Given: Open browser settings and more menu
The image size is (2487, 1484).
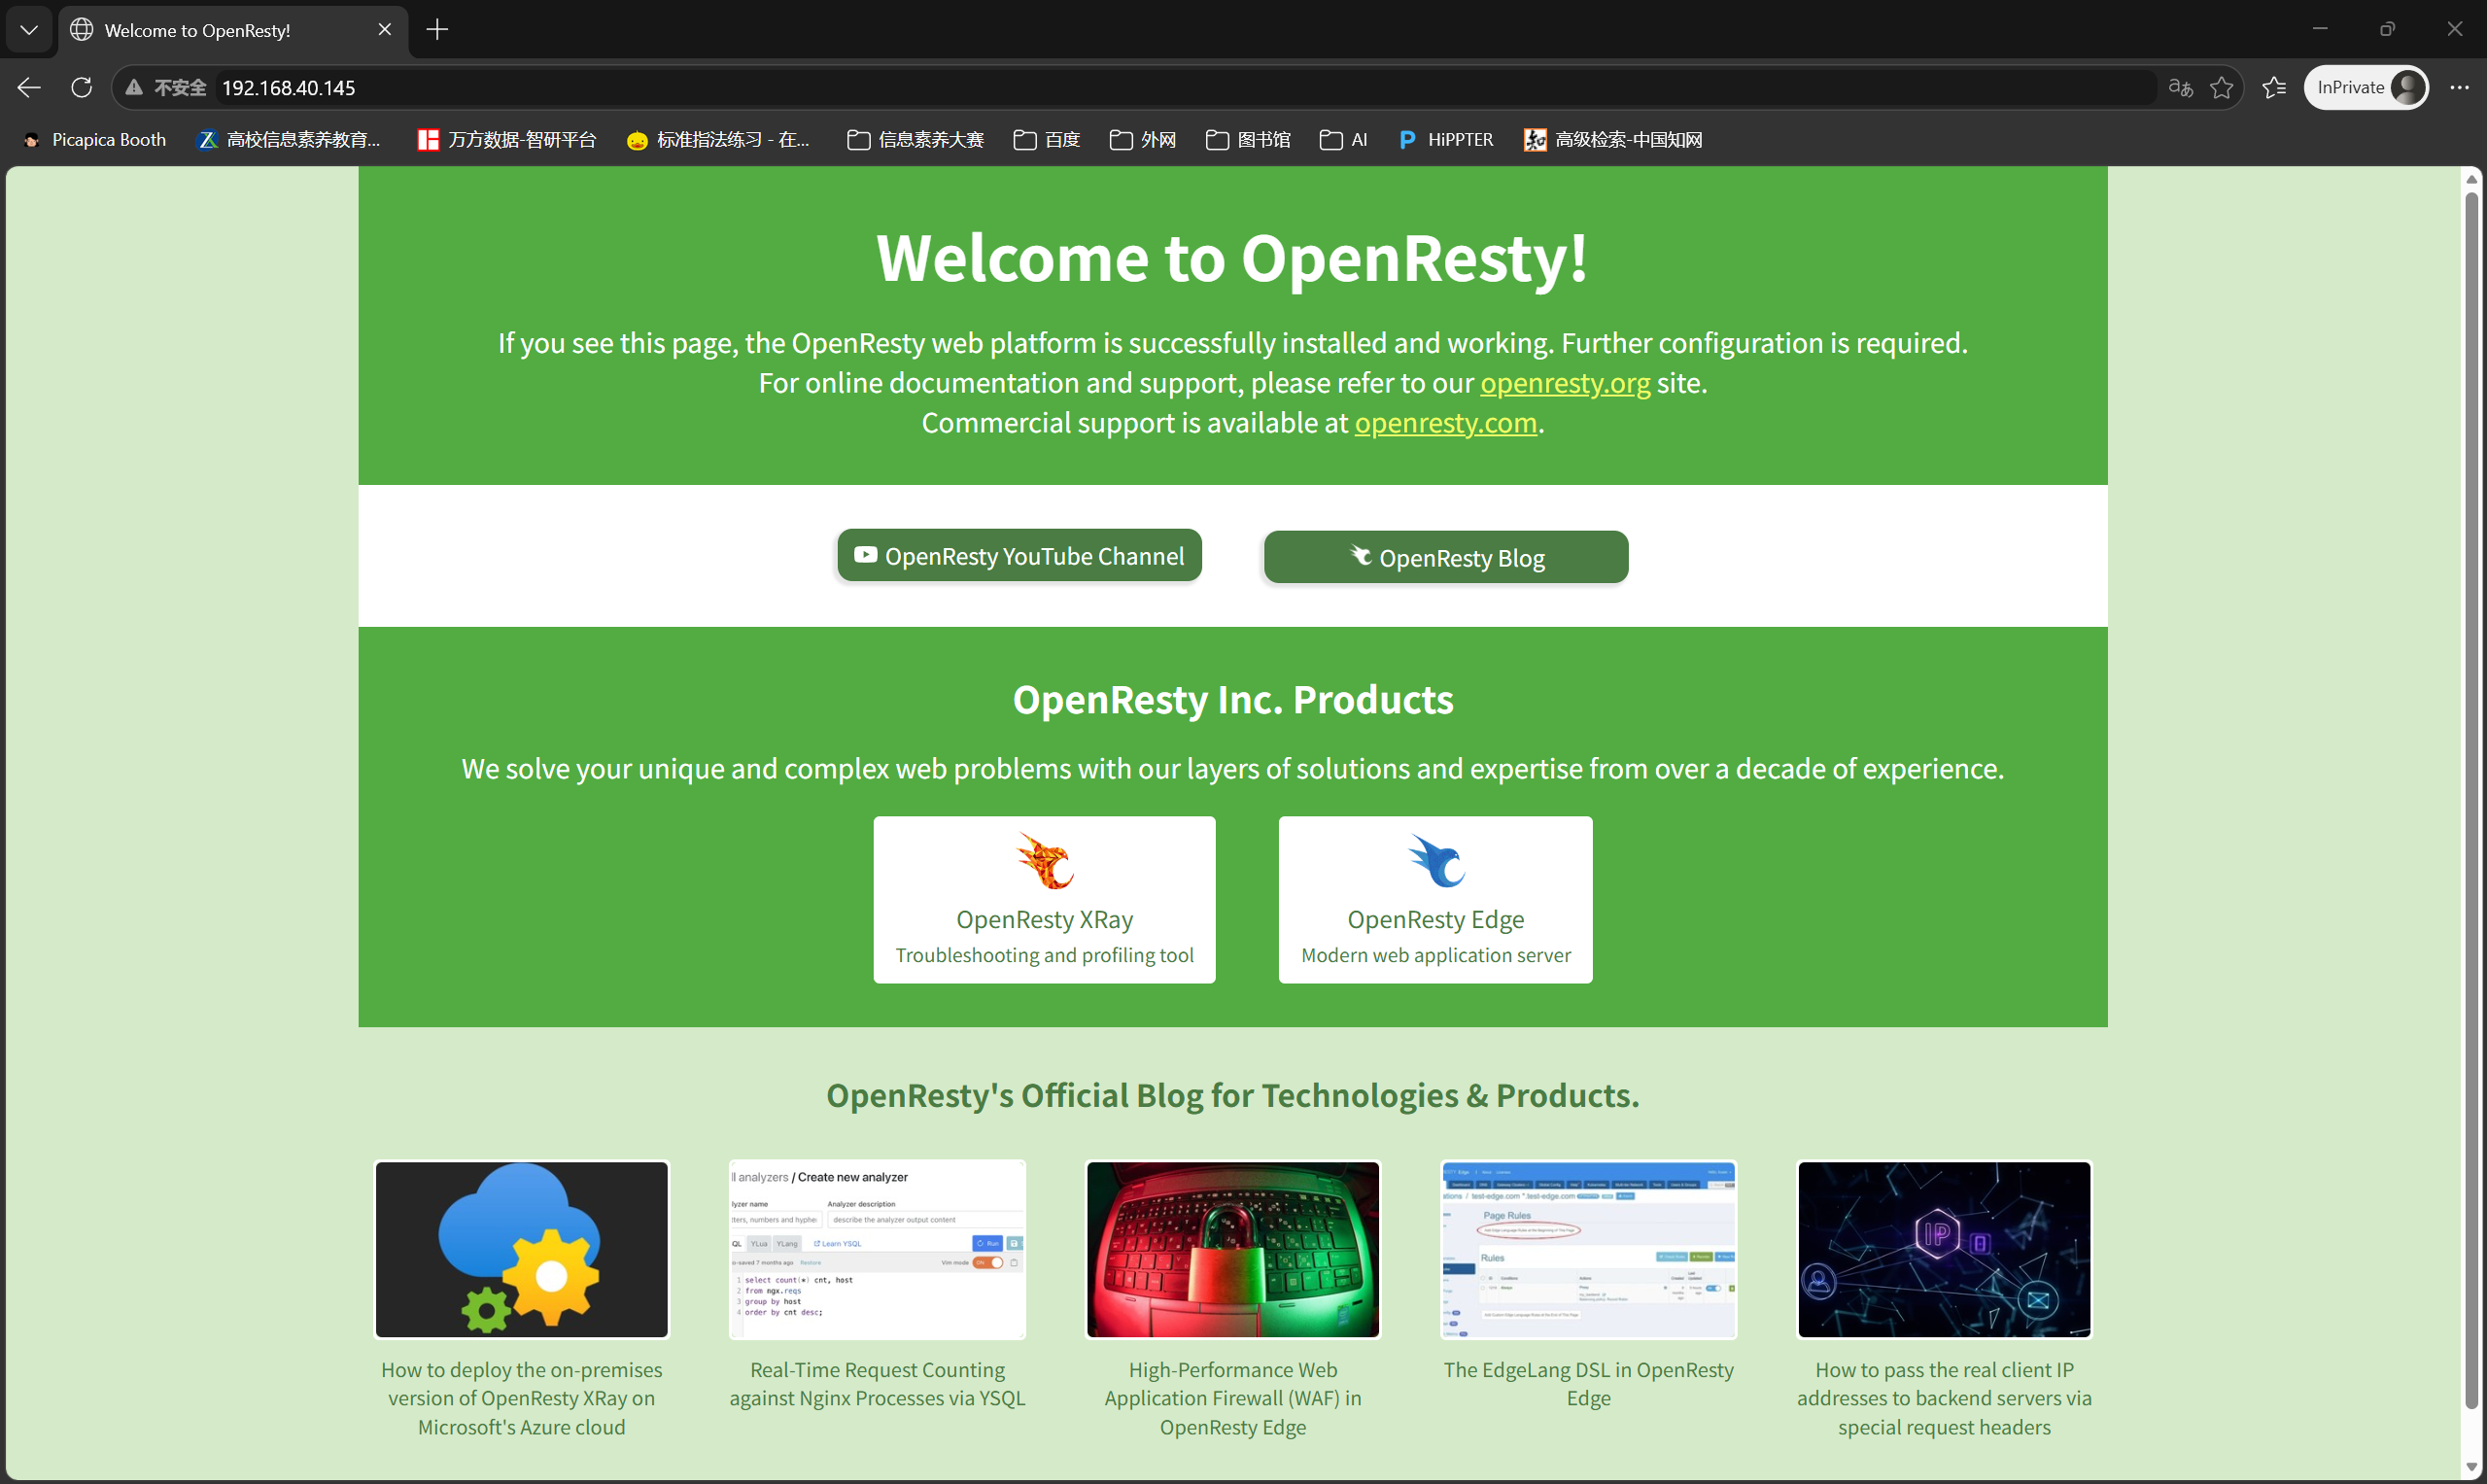Looking at the screenshot, I should pyautogui.click(x=2460, y=88).
